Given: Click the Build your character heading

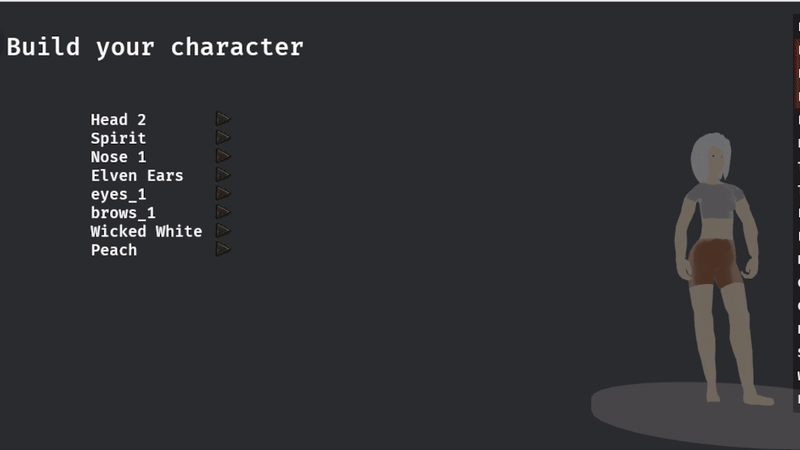Looking at the screenshot, I should tap(155, 47).
